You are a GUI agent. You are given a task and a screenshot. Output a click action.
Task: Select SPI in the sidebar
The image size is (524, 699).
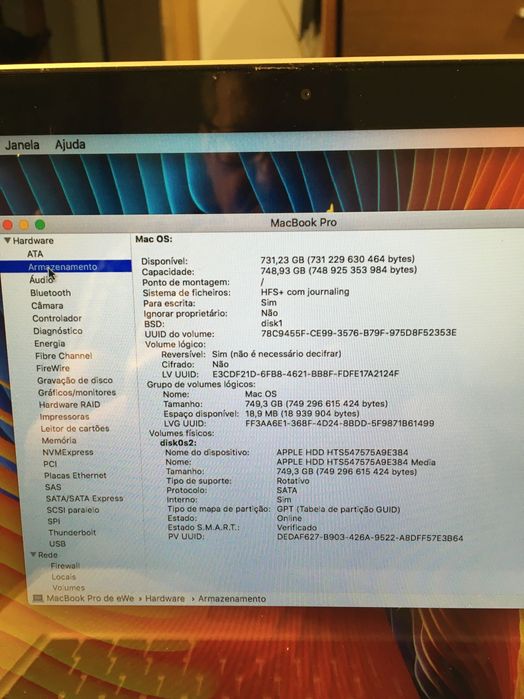tap(54, 521)
